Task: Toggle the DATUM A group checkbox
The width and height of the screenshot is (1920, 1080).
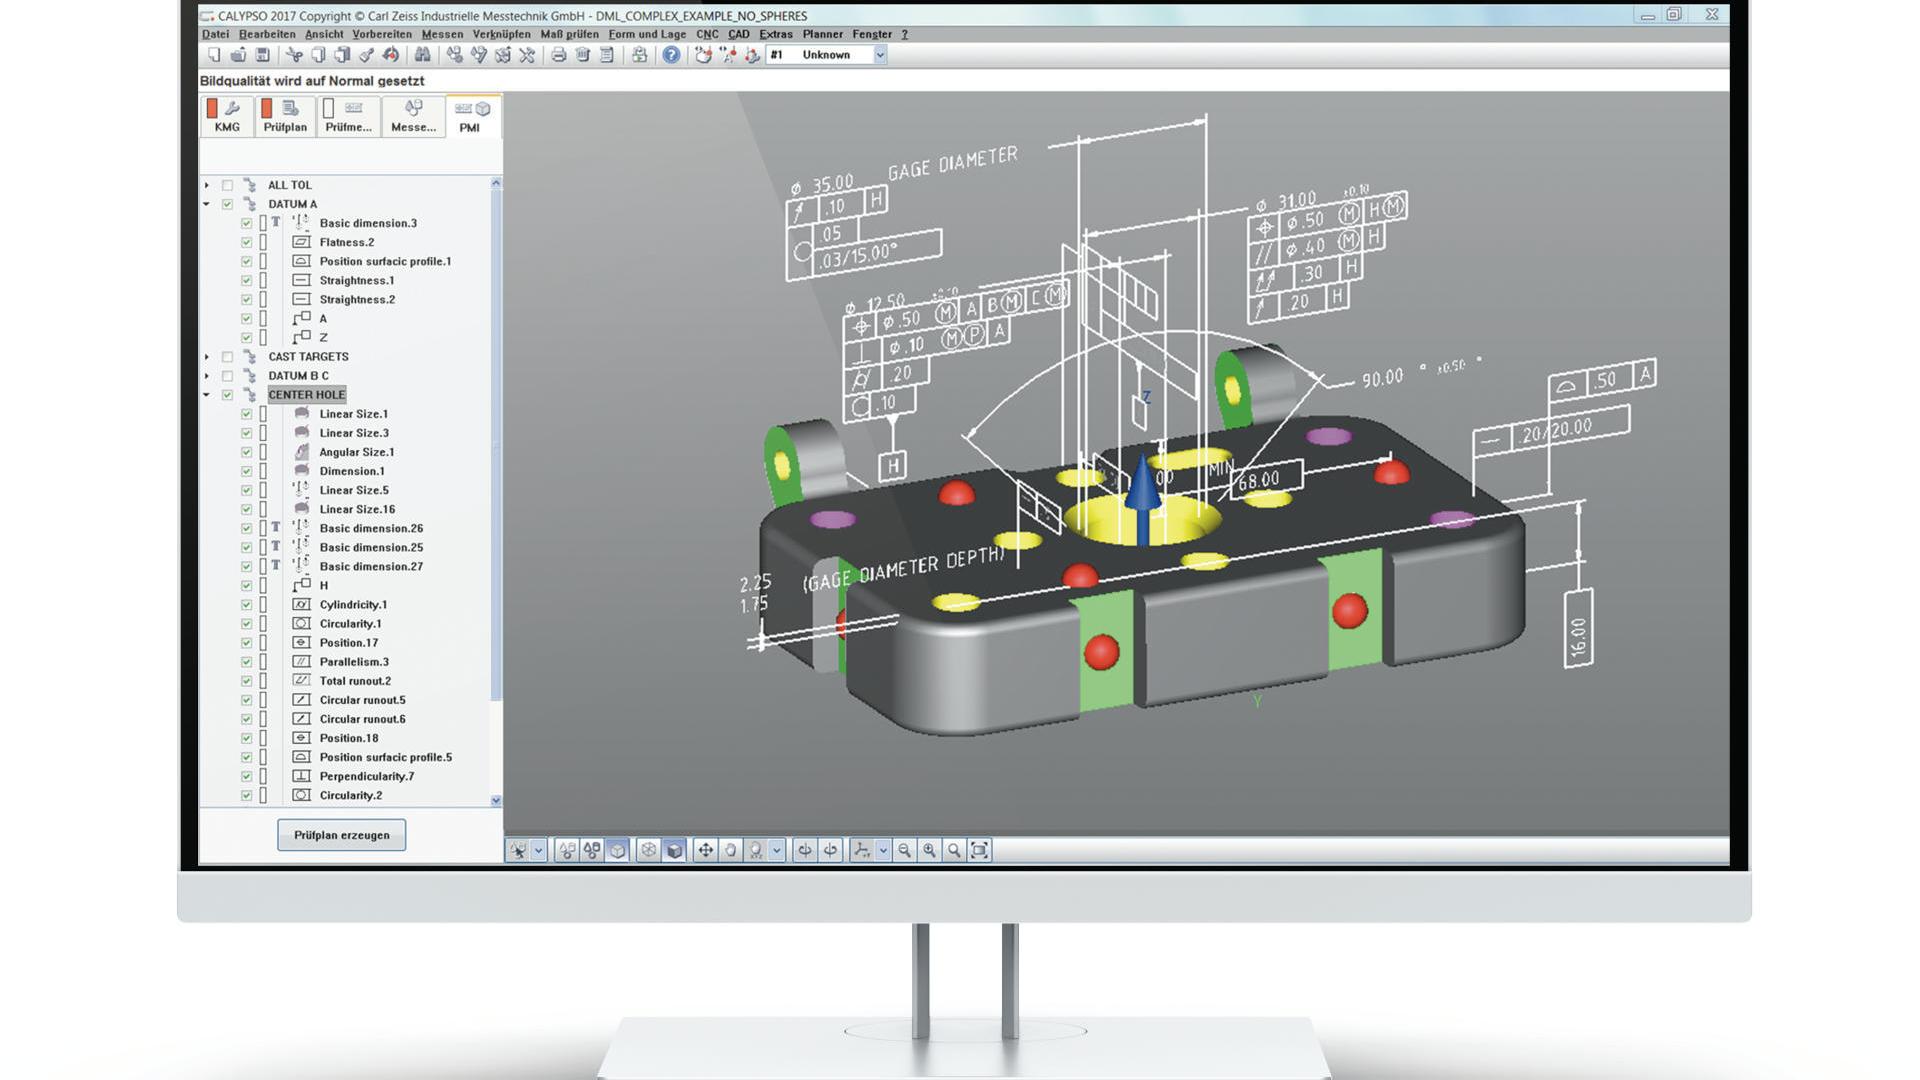Action: tap(227, 204)
